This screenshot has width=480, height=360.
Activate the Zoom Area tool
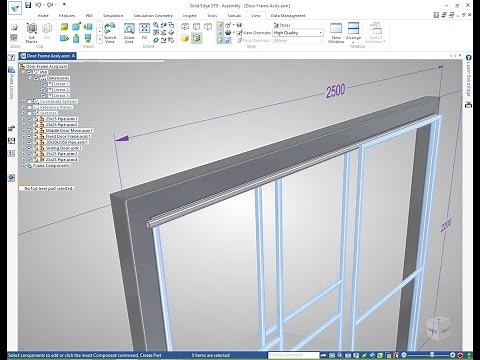(129, 33)
